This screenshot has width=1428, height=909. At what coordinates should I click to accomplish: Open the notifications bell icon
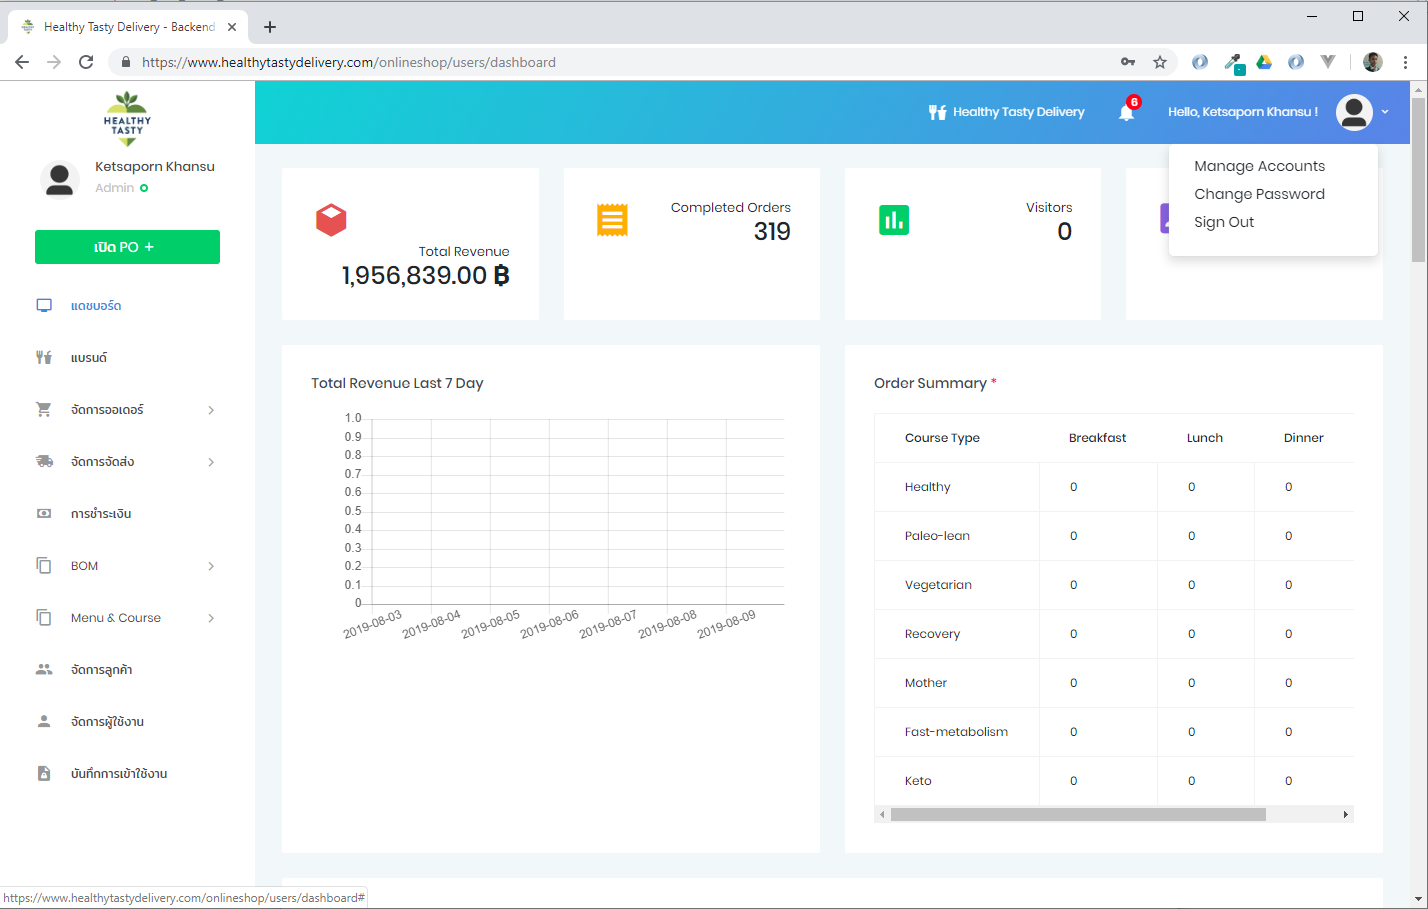pyautogui.click(x=1127, y=112)
